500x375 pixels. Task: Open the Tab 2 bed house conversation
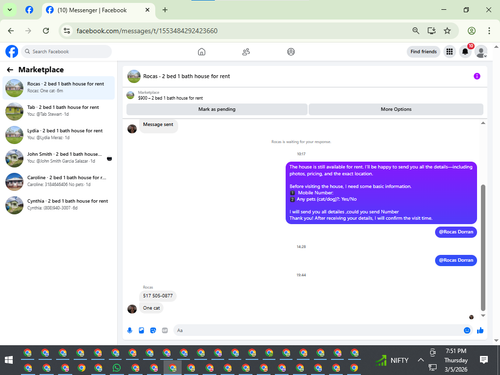pos(59,111)
